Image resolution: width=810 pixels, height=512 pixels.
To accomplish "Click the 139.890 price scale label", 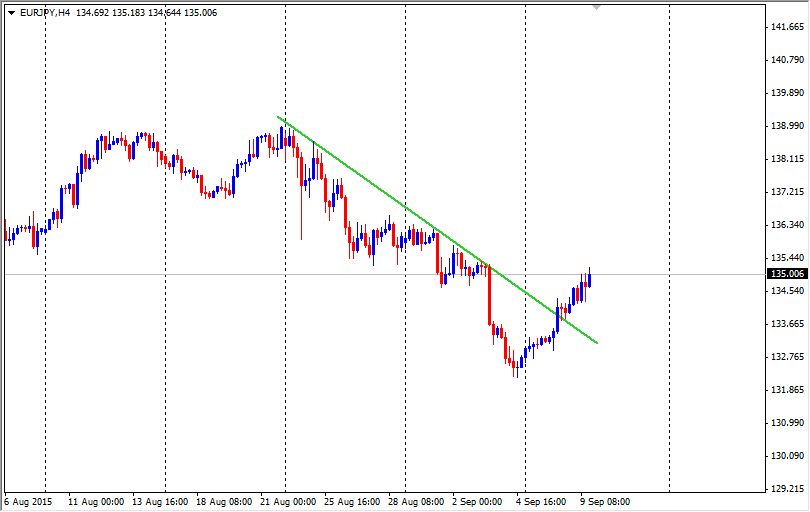I will (x=787, y=93).
